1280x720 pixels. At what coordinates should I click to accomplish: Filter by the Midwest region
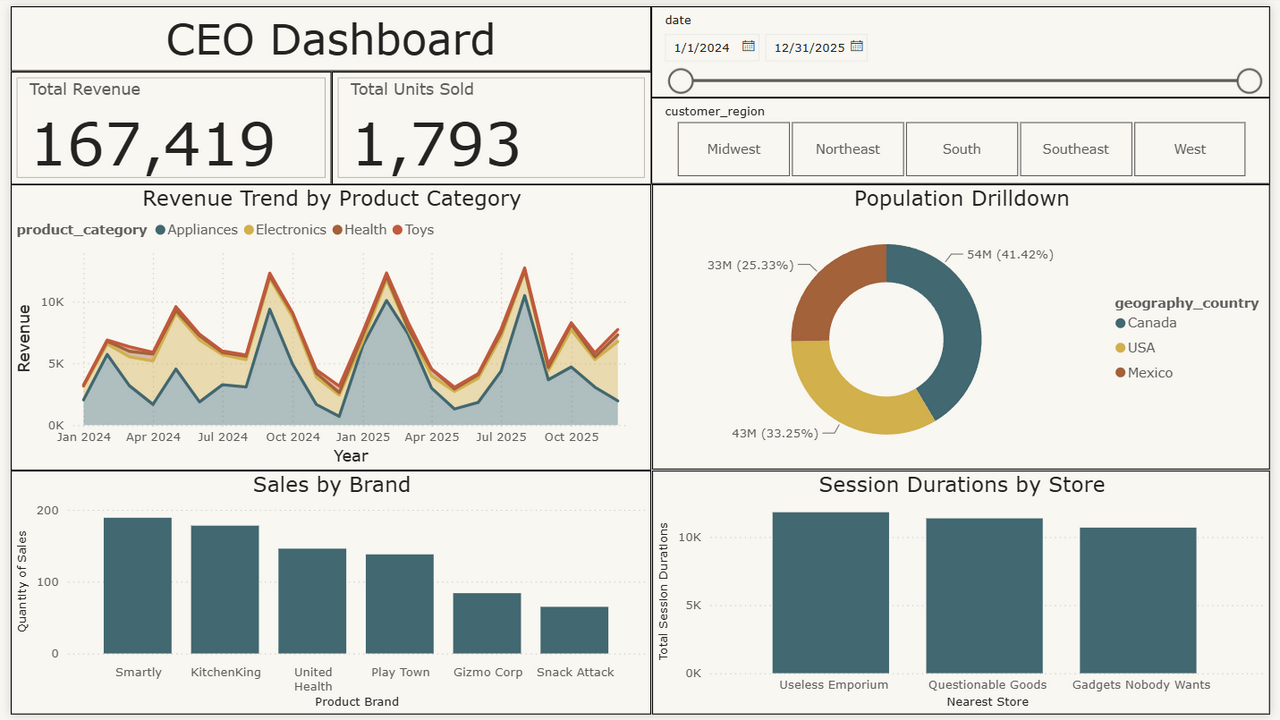click(x=734, y=149)
